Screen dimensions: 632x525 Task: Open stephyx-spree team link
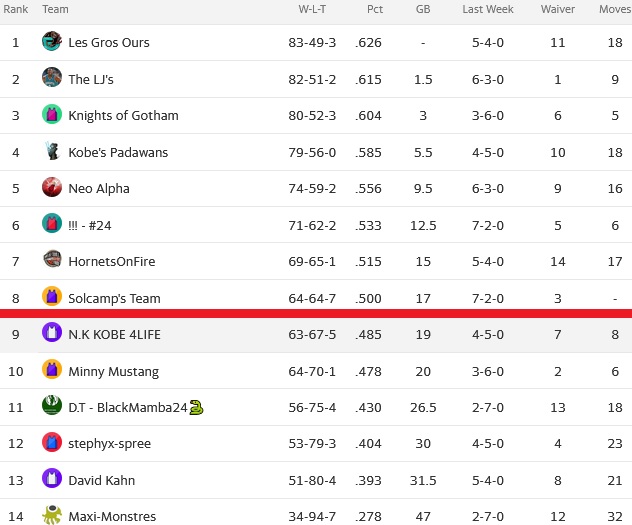coord(110,444)
